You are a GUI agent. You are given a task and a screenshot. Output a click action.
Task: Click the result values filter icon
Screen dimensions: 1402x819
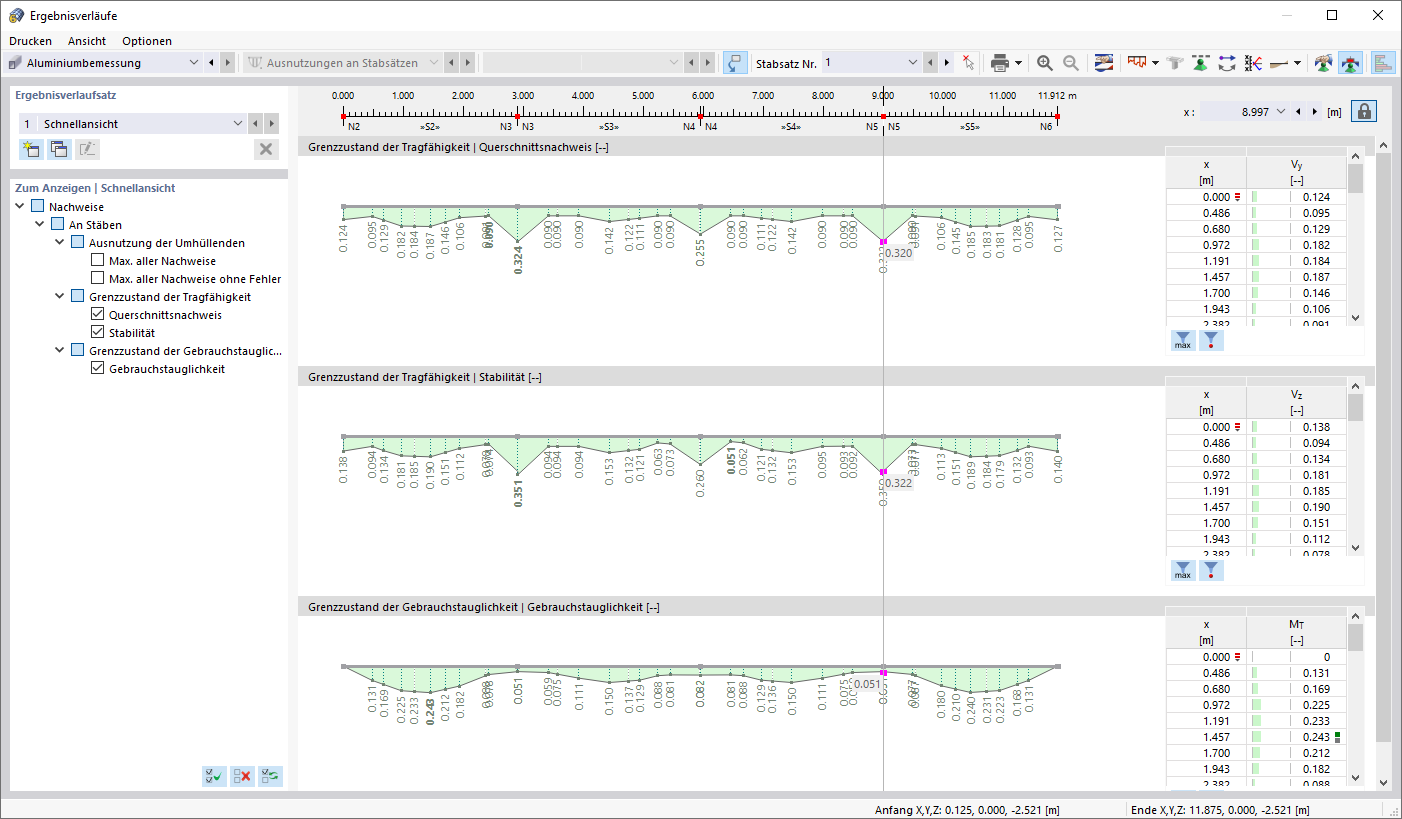(1253, 63)
